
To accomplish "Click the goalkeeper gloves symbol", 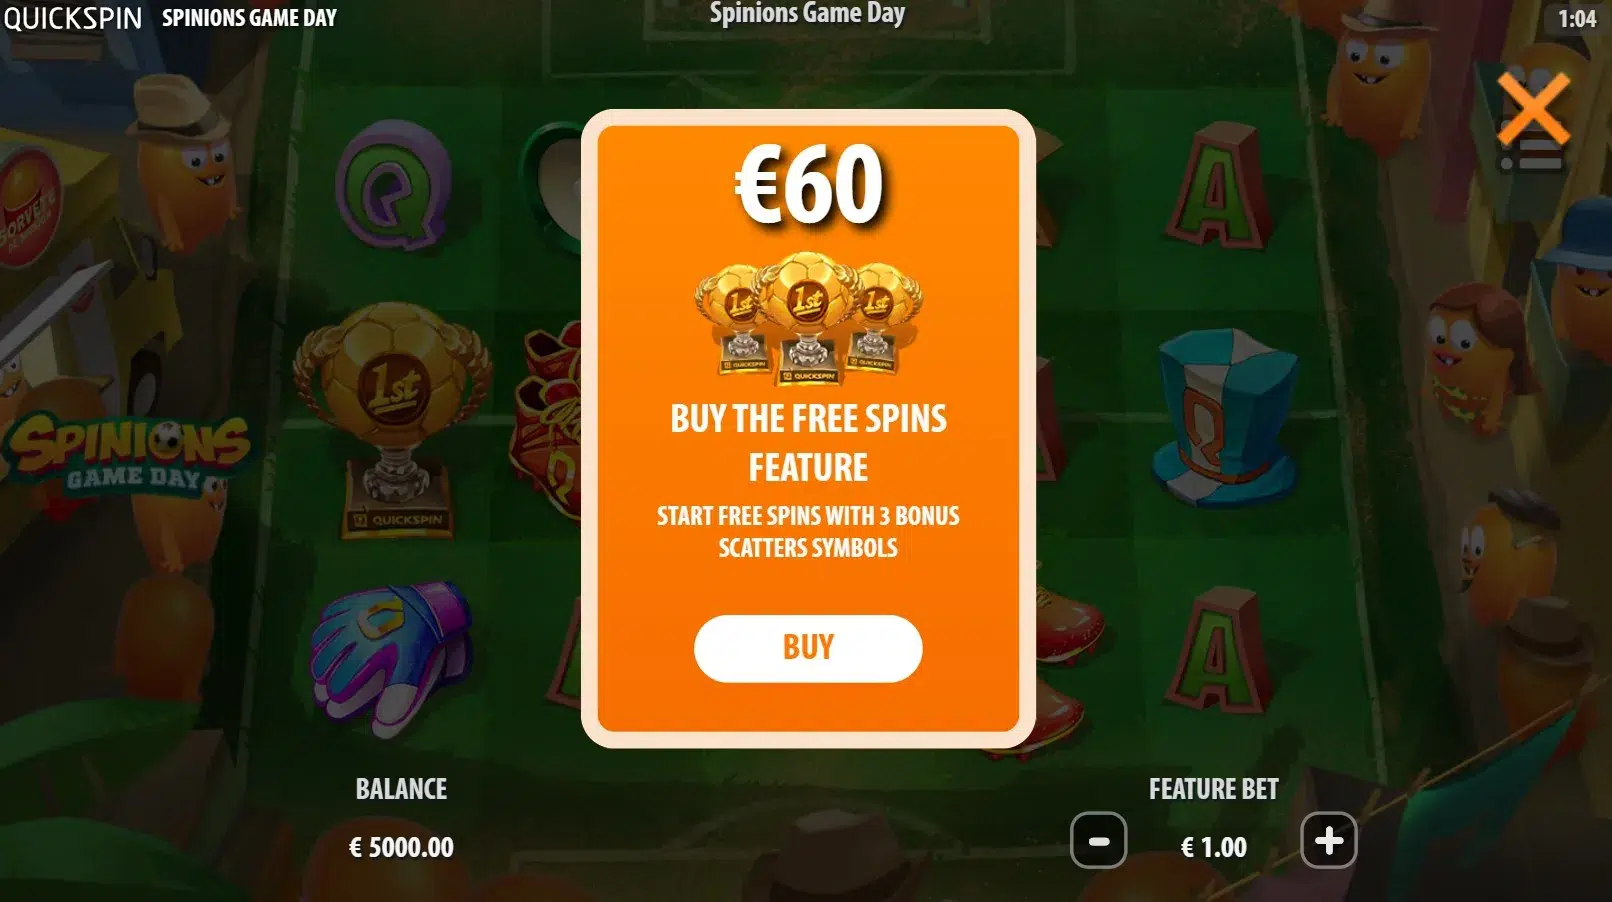I will pos(391,656).
